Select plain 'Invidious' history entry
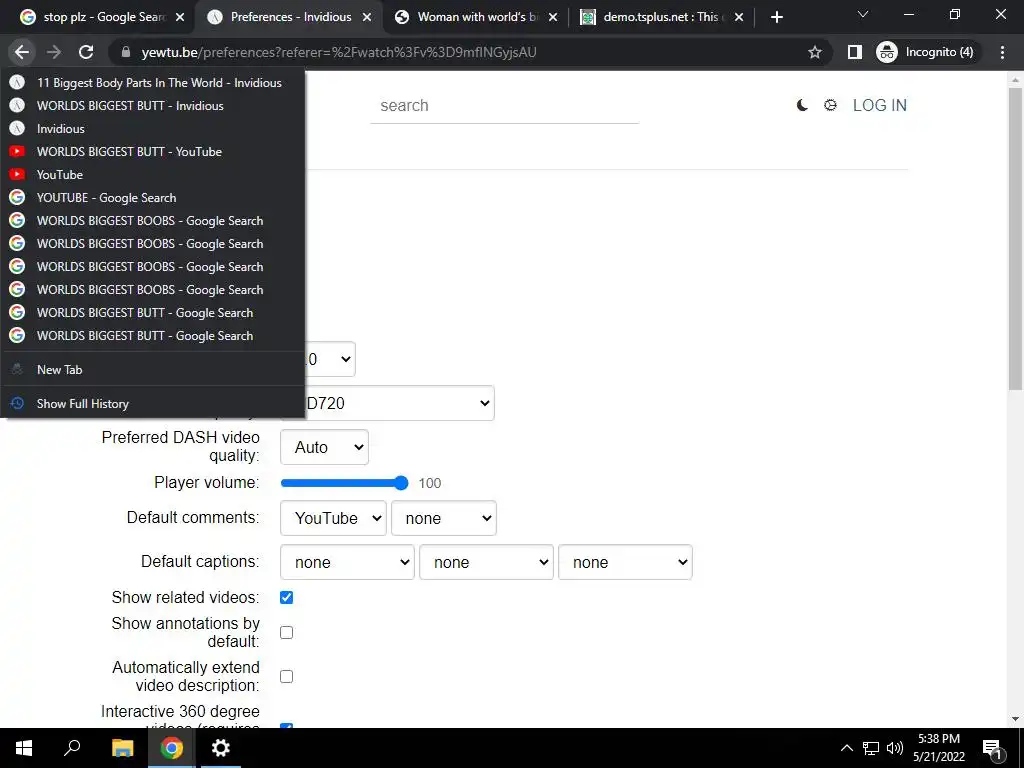The width and height of the screenshot is (1024, 768). click(x=153, y=129)
